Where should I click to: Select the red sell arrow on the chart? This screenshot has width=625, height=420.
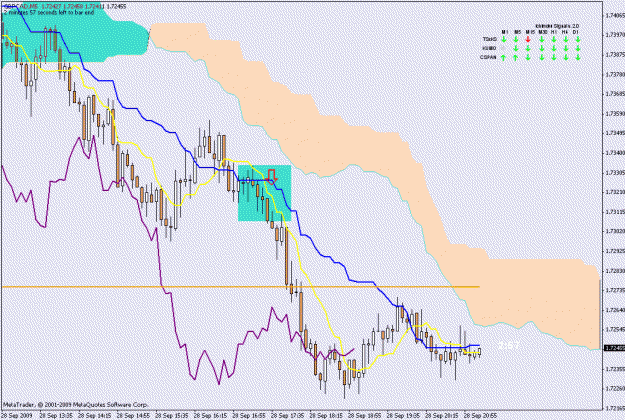click(272, 176)
